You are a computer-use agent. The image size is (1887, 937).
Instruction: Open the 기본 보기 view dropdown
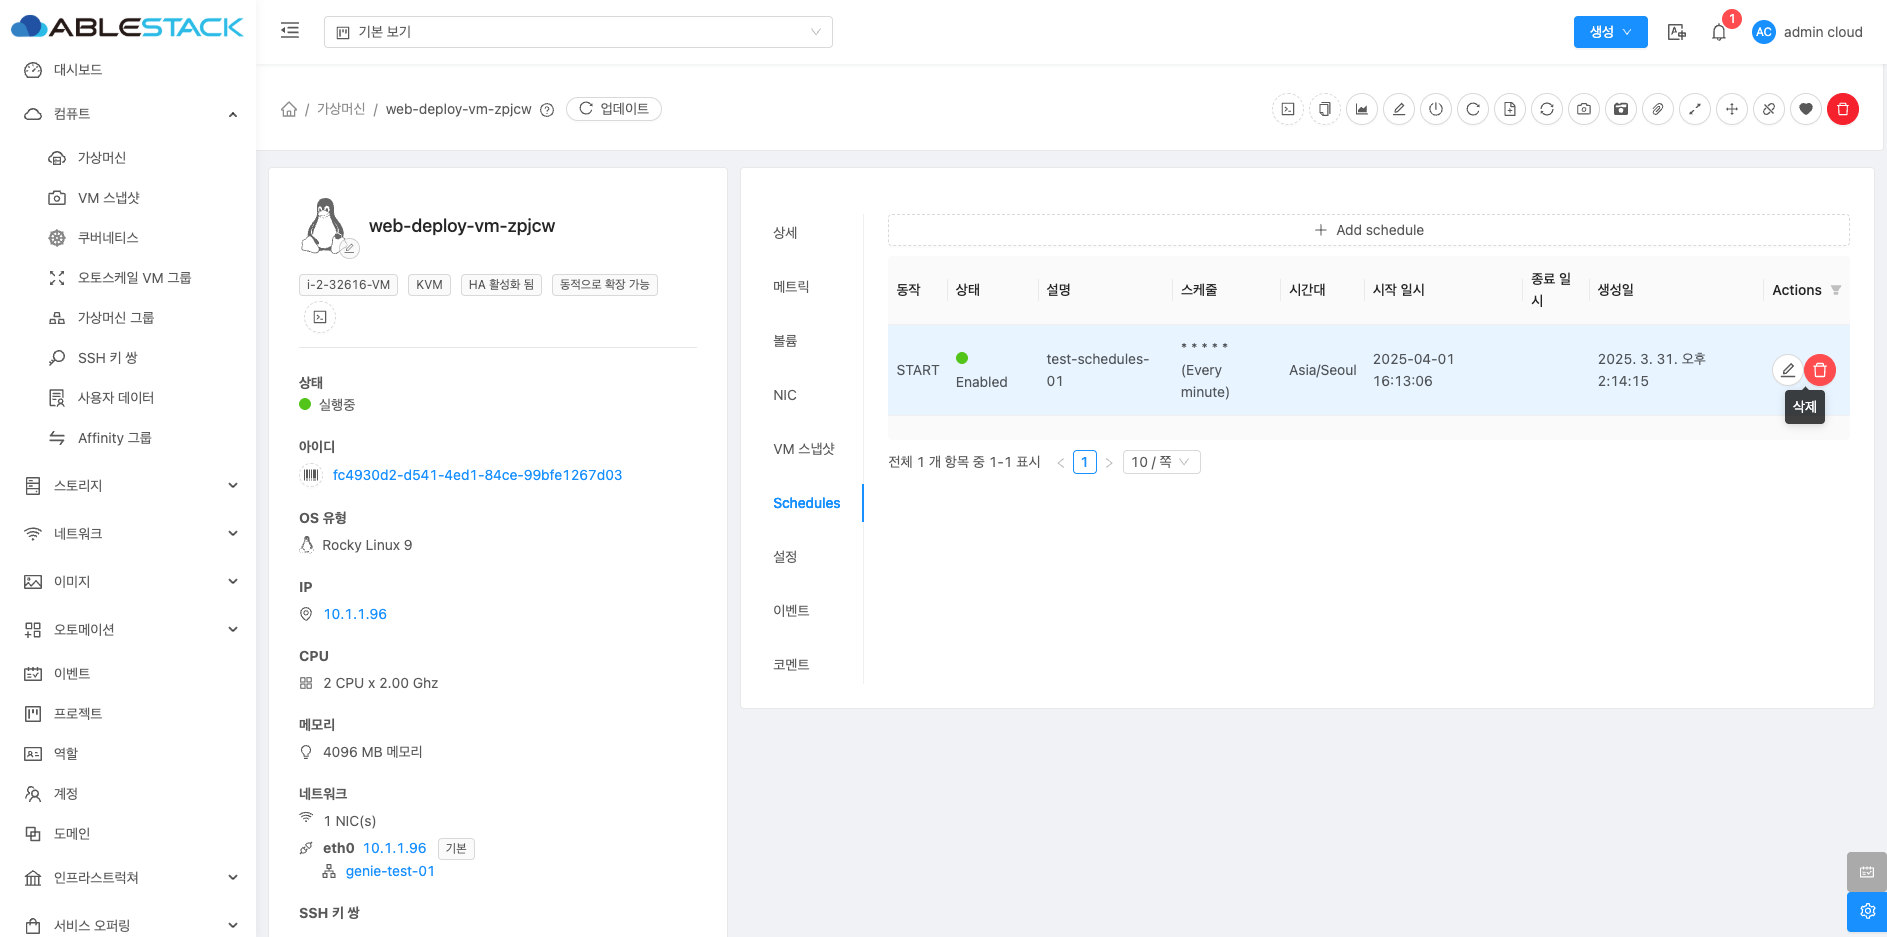coord(578,32)
